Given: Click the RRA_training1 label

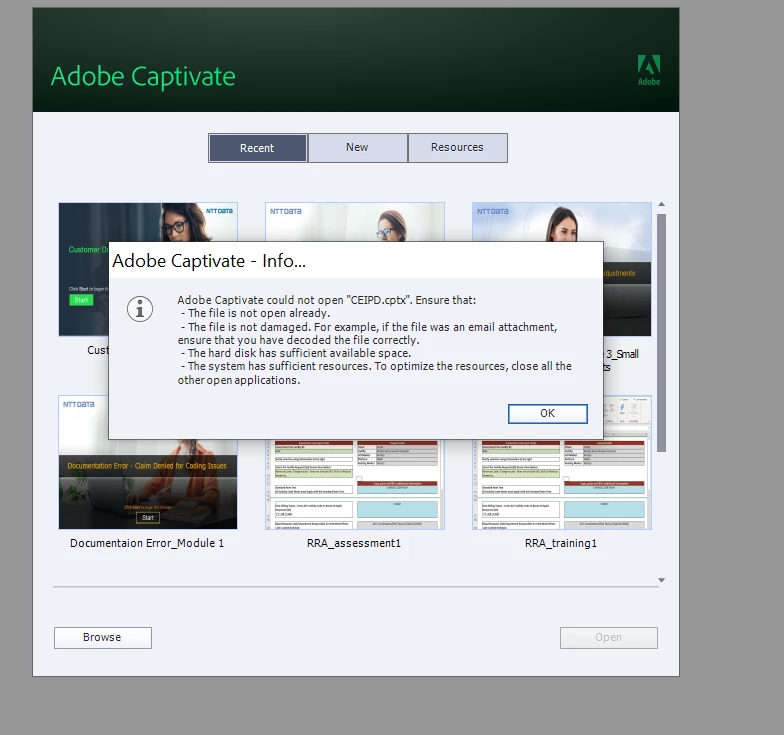Looking at the screenshot, I should (561, 543).
